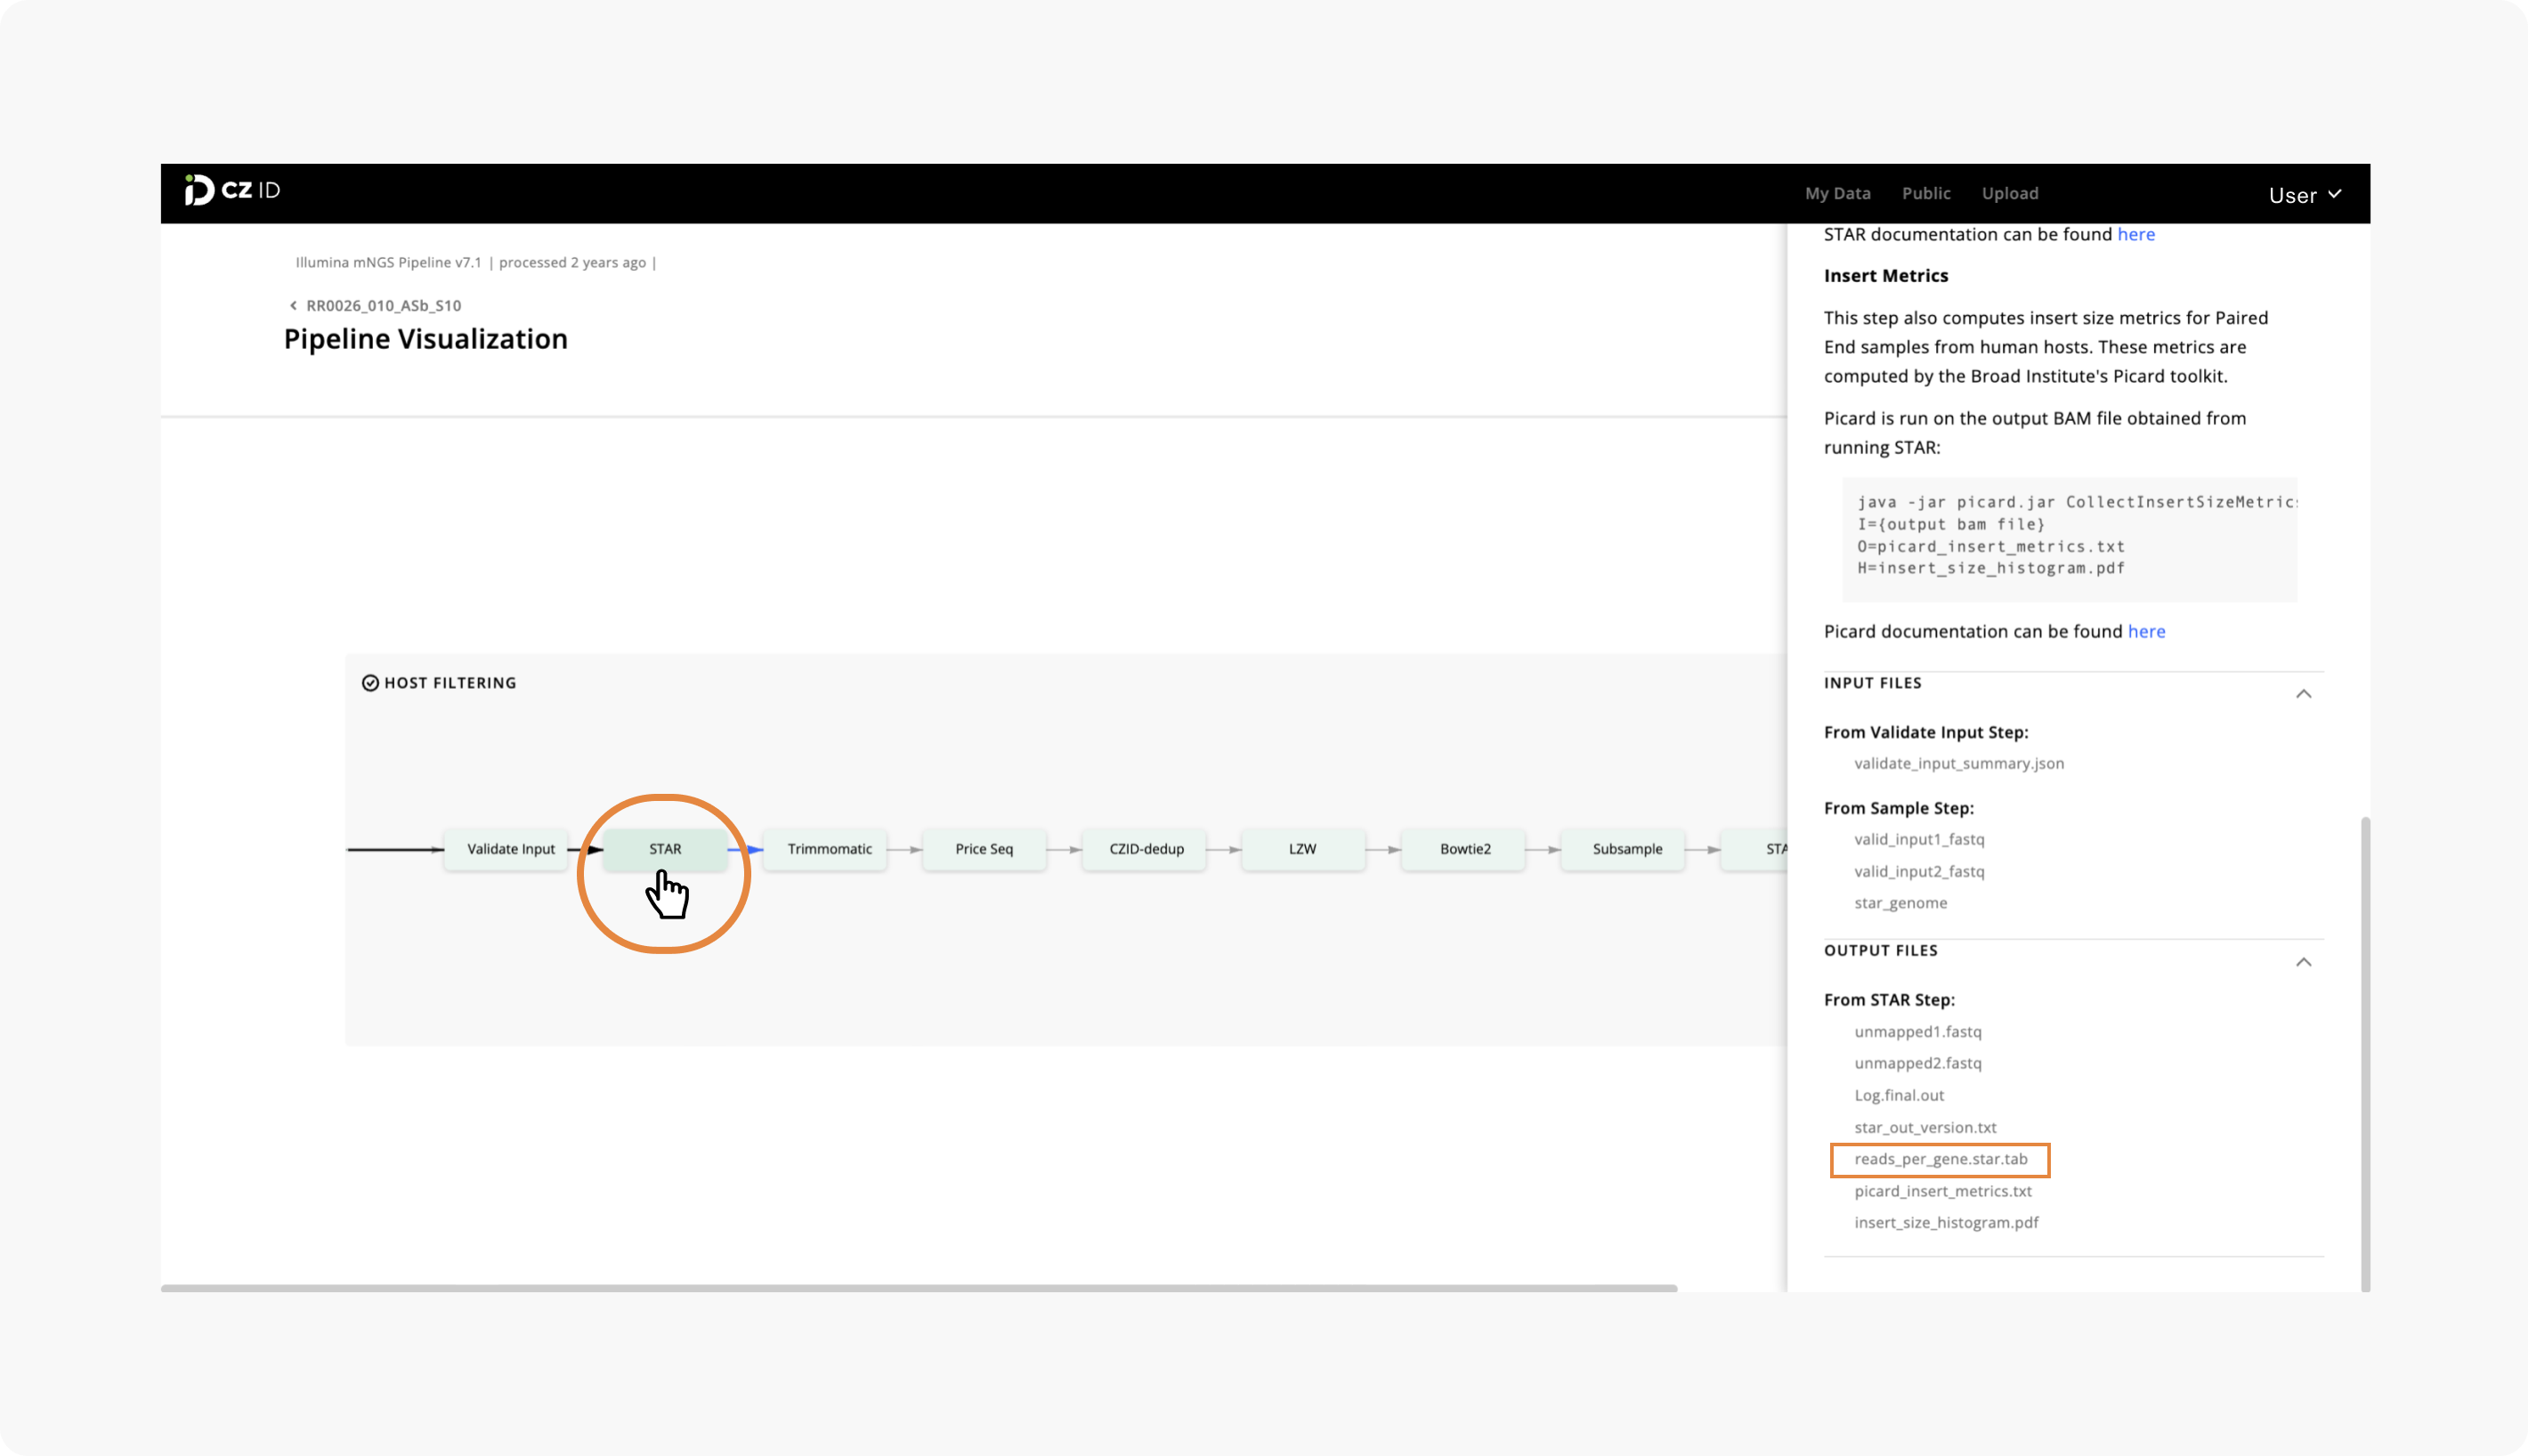This screenshot has width=2528, height=1456.
Task: Download the insert_size_histogram.pdf output file
Action: 1946,1222
